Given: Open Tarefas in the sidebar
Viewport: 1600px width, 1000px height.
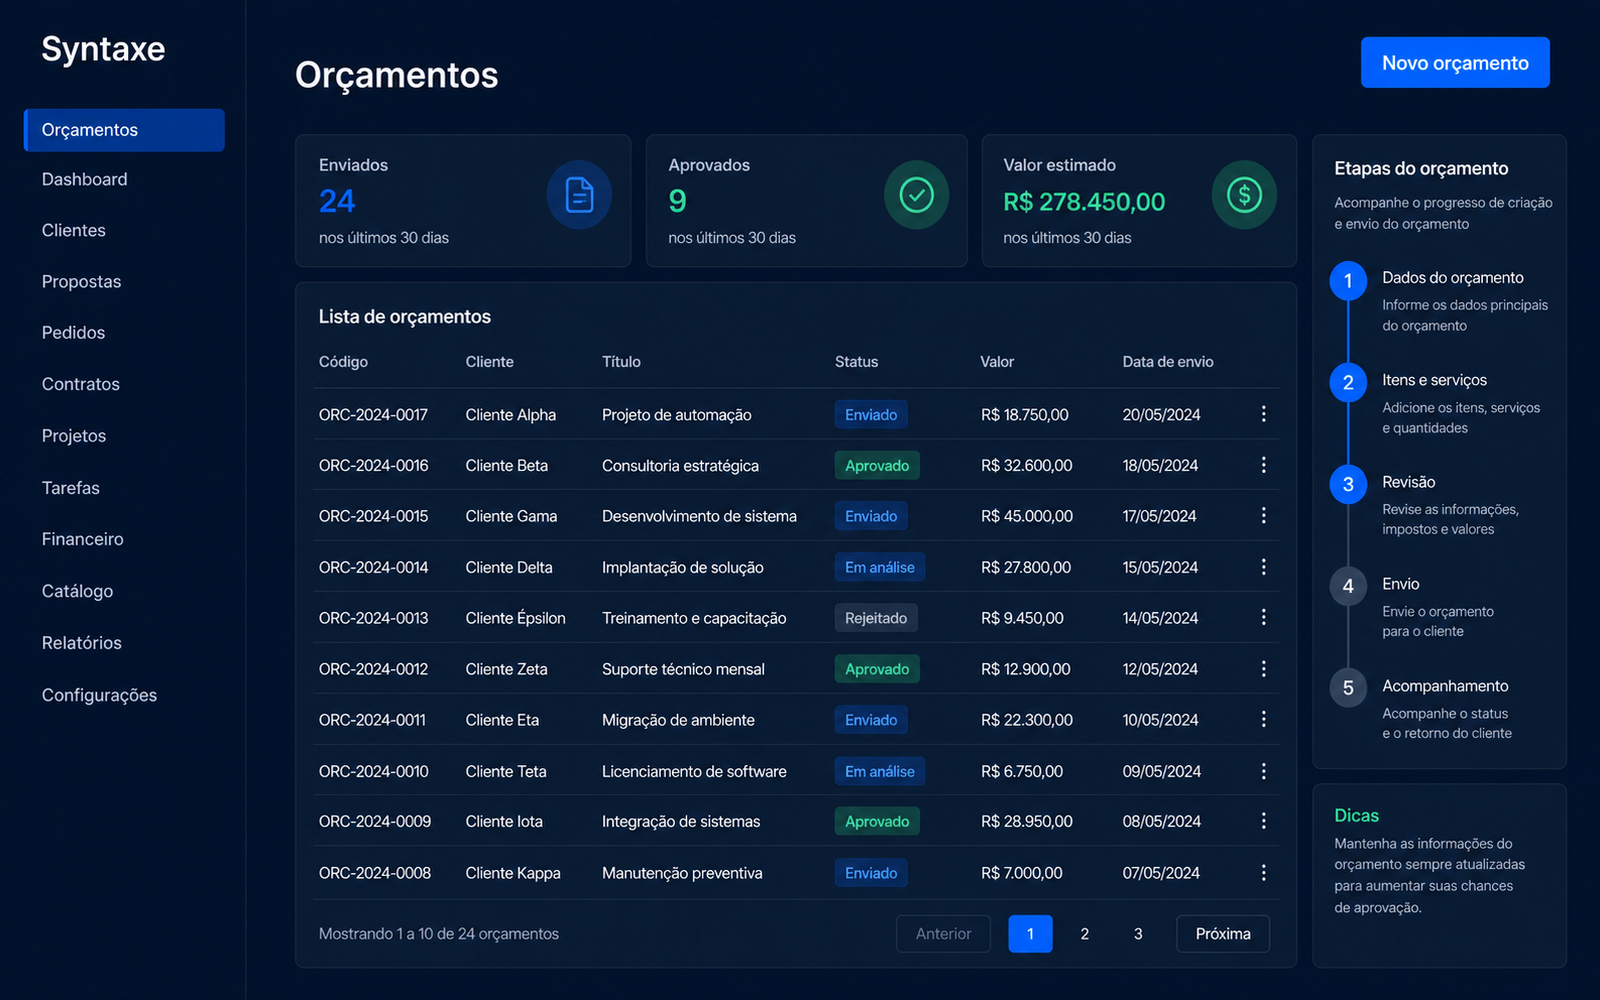Looking at the screenshot, I should click(71, 488).
